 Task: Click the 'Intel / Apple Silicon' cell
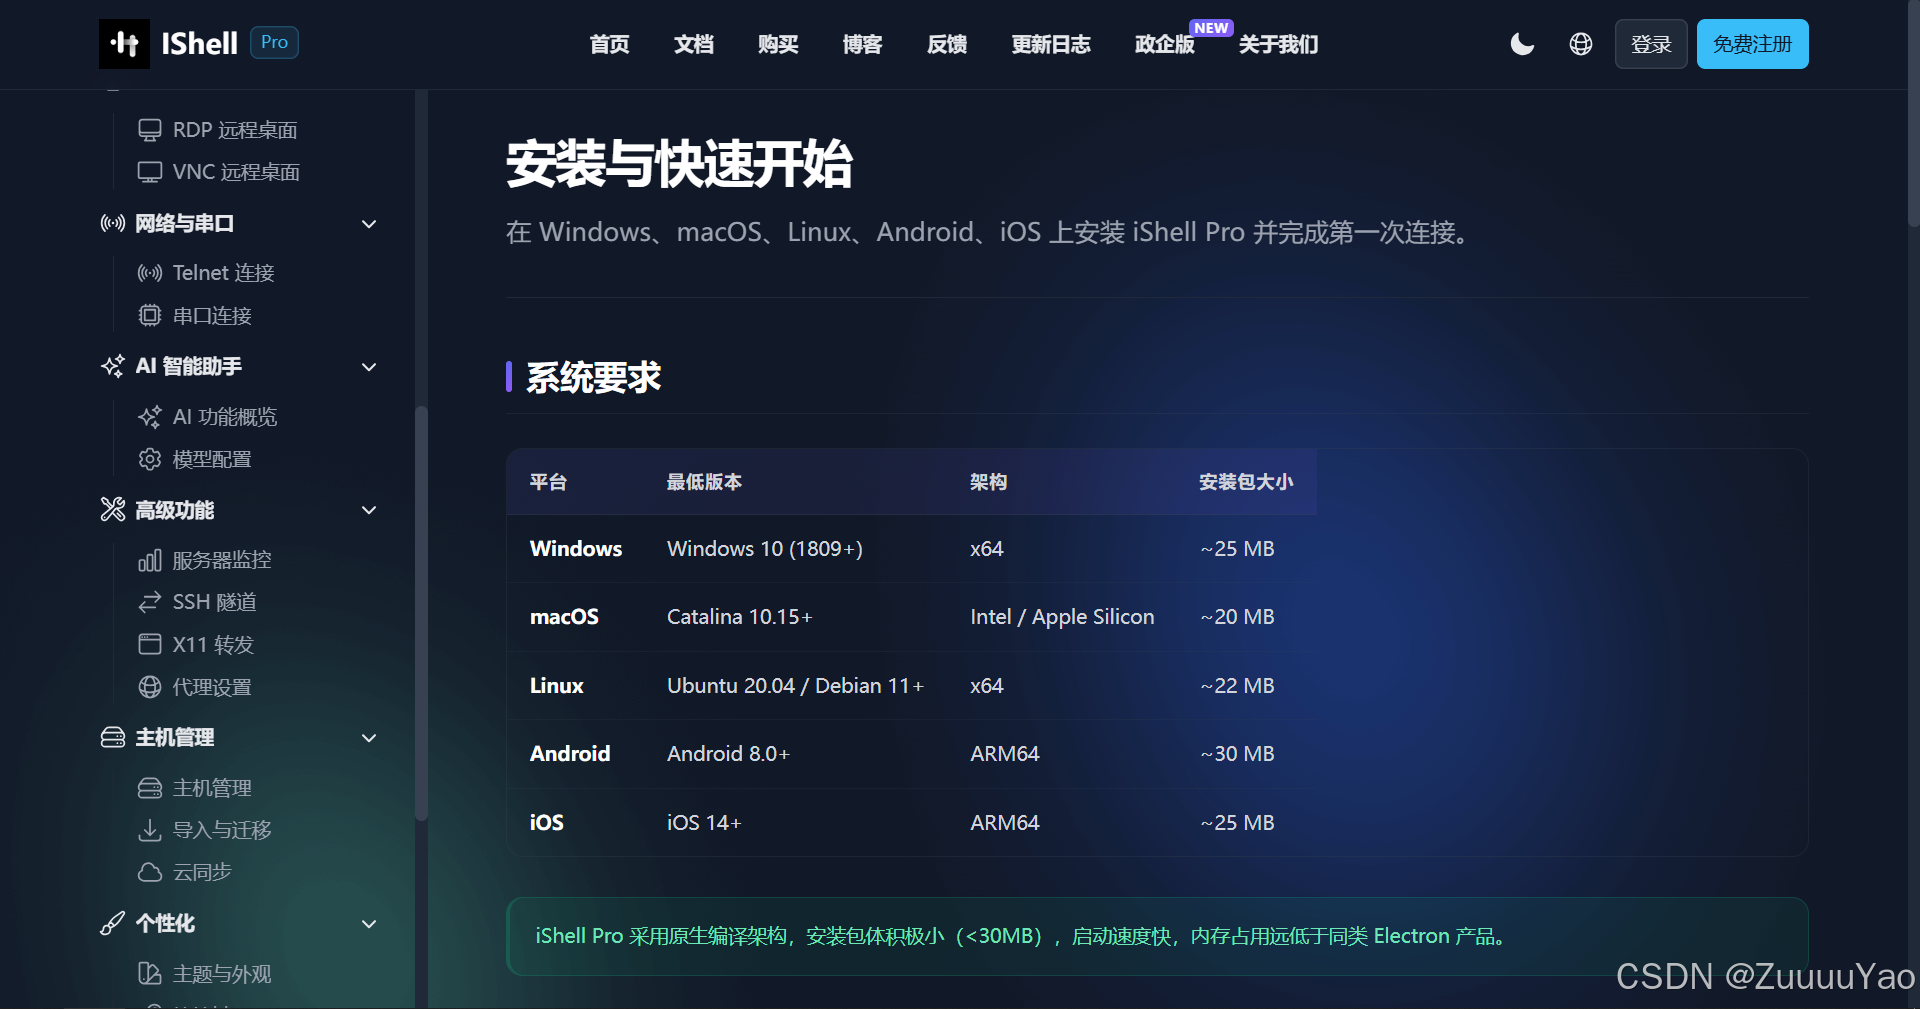[1062, 617]
